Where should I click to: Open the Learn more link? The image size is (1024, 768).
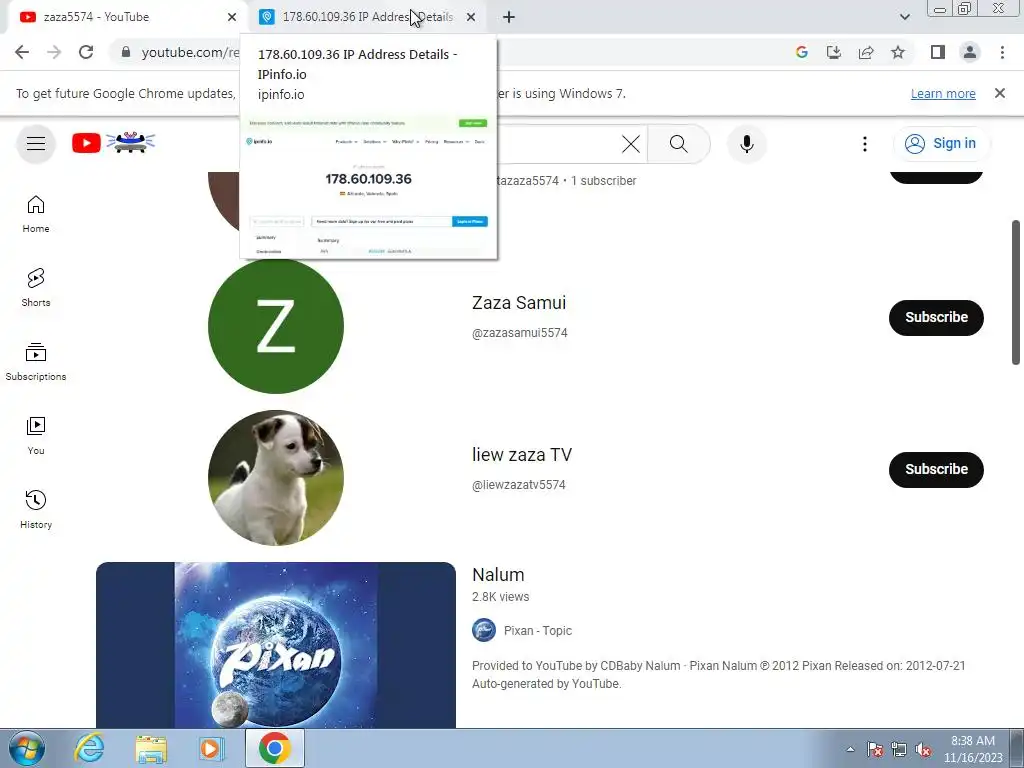coord(943,93)
